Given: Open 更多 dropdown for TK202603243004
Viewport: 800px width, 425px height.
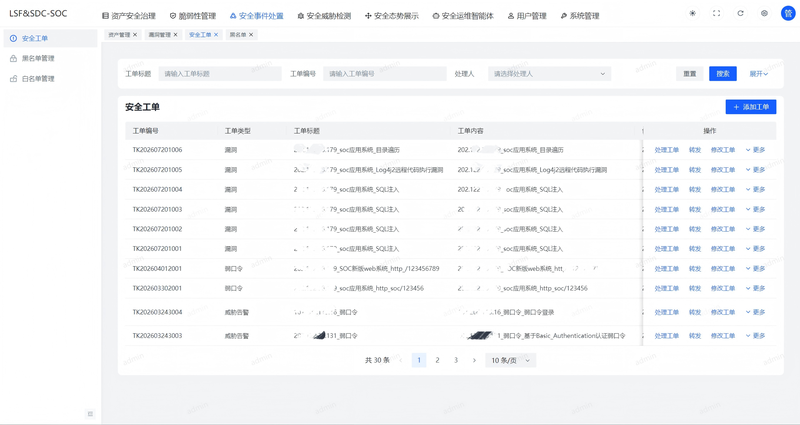Looking at the screenshot, I should tap(756, 312).
